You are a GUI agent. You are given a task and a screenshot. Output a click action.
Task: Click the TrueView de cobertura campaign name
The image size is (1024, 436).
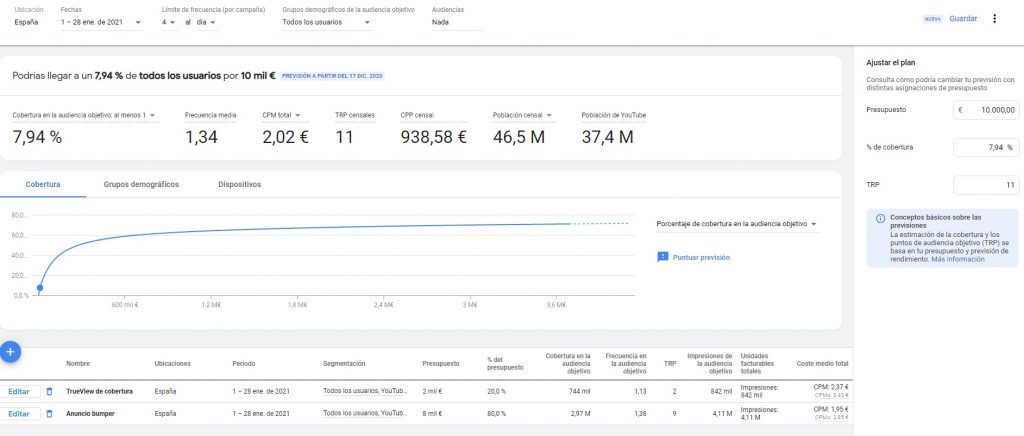(x=99, y=392)
